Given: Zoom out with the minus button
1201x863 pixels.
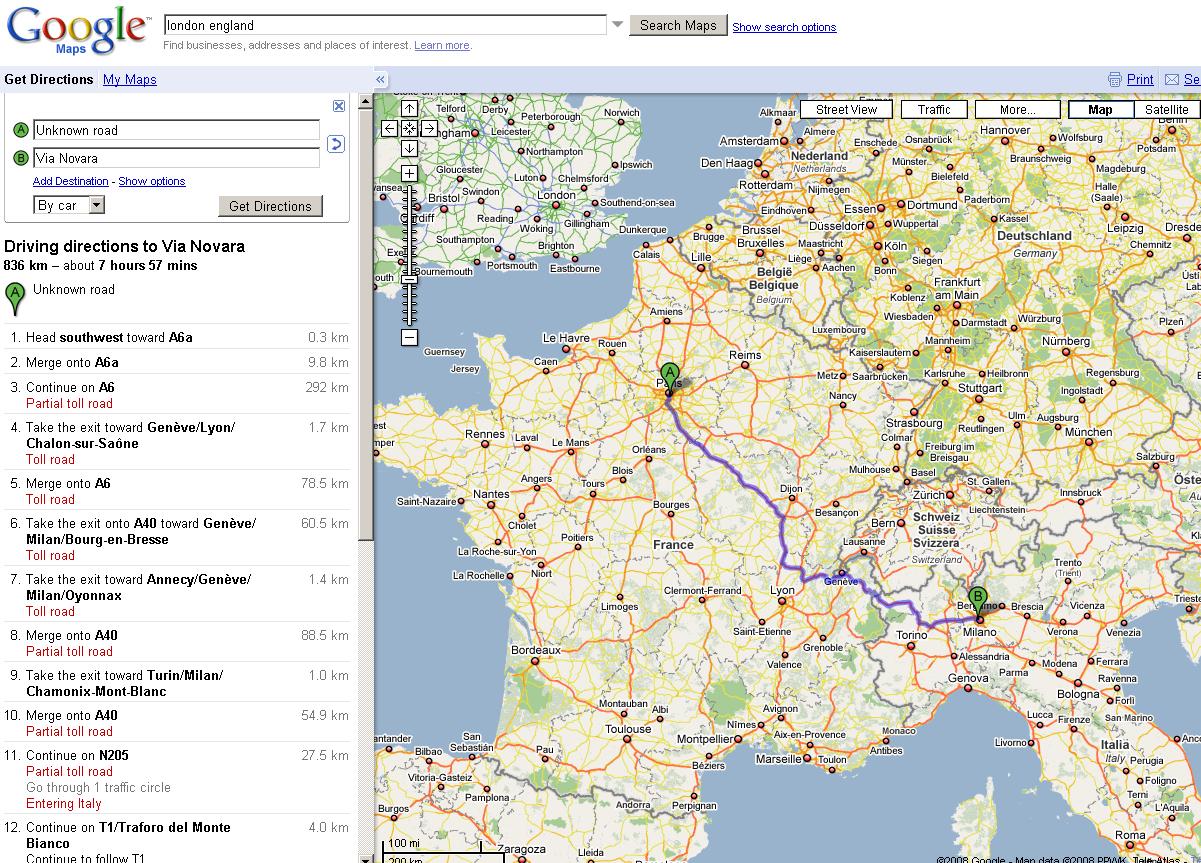Looking at the screenshot, I should (409, 338).
